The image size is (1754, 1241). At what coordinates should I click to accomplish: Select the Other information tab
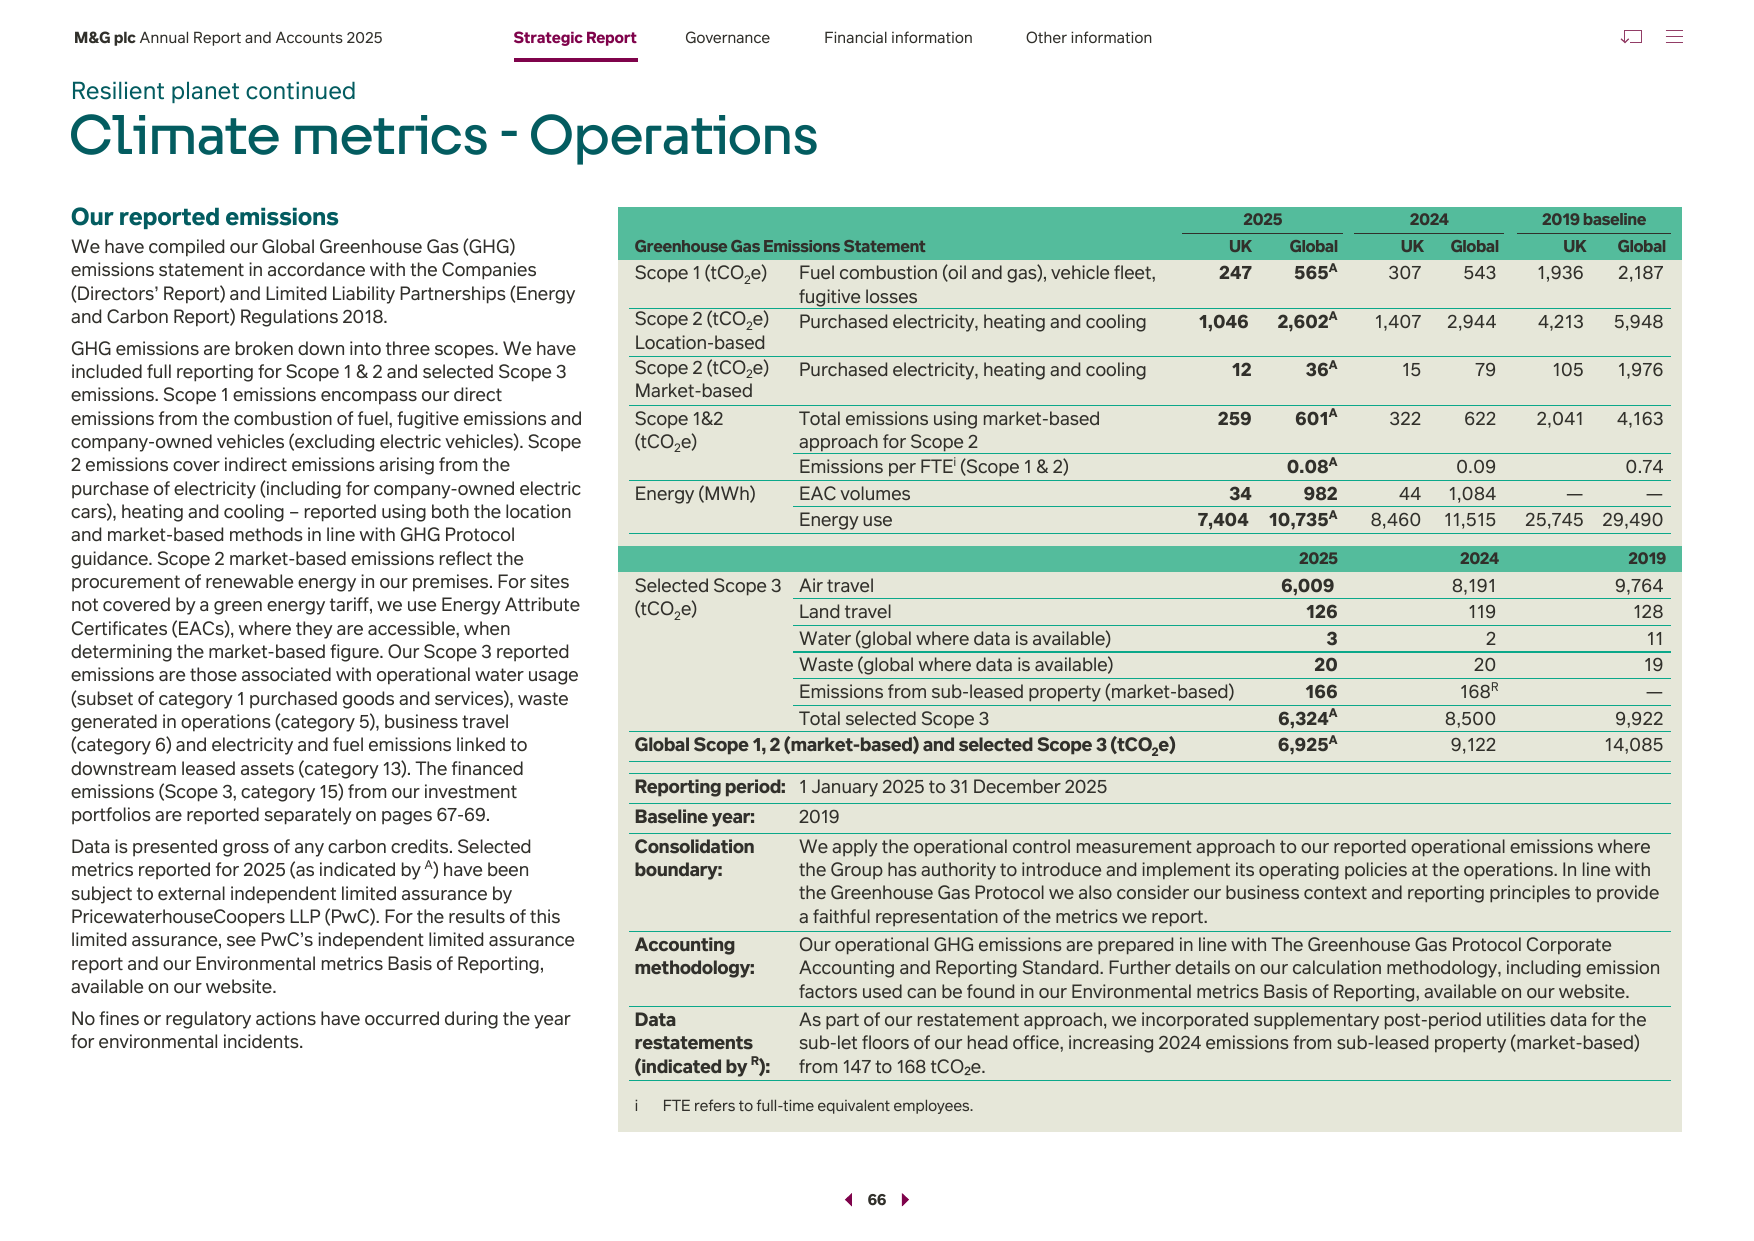1089,38
